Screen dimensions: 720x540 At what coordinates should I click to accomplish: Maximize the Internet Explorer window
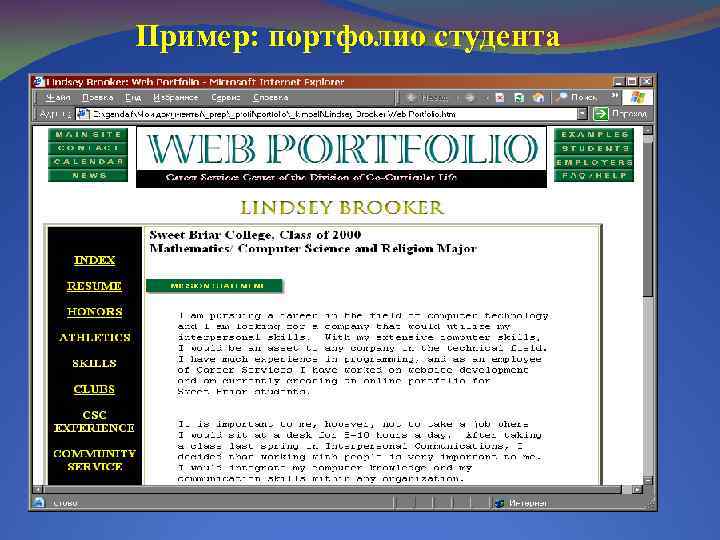click(x=632, y=82)
